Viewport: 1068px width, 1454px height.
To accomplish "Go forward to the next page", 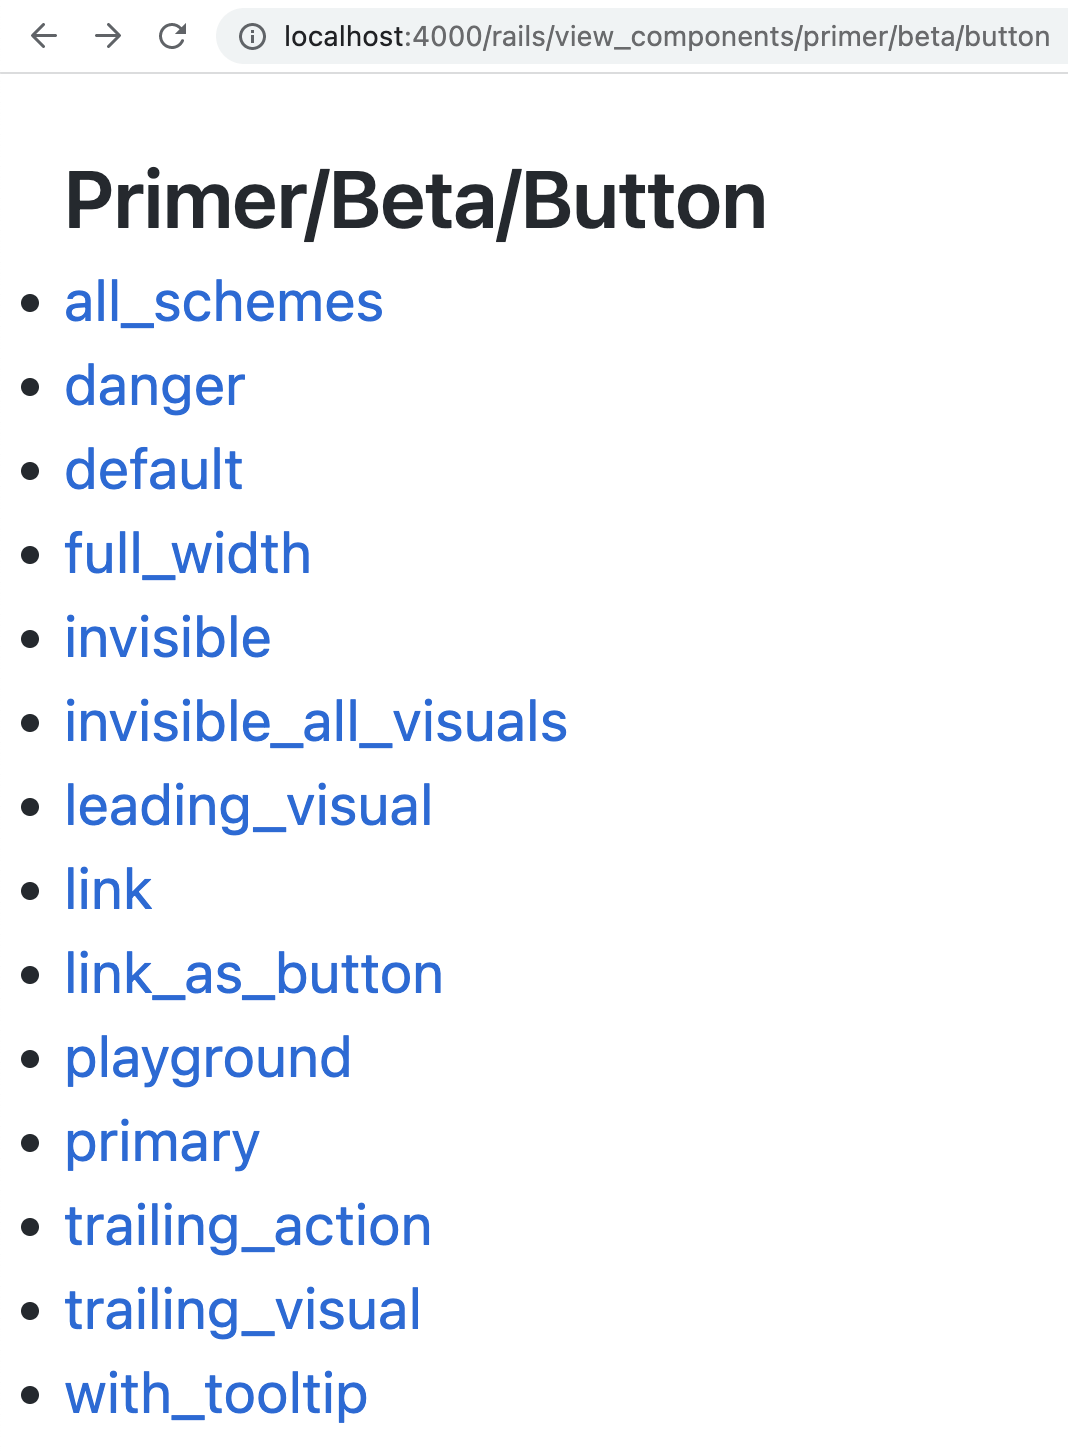I will (108, 37).
